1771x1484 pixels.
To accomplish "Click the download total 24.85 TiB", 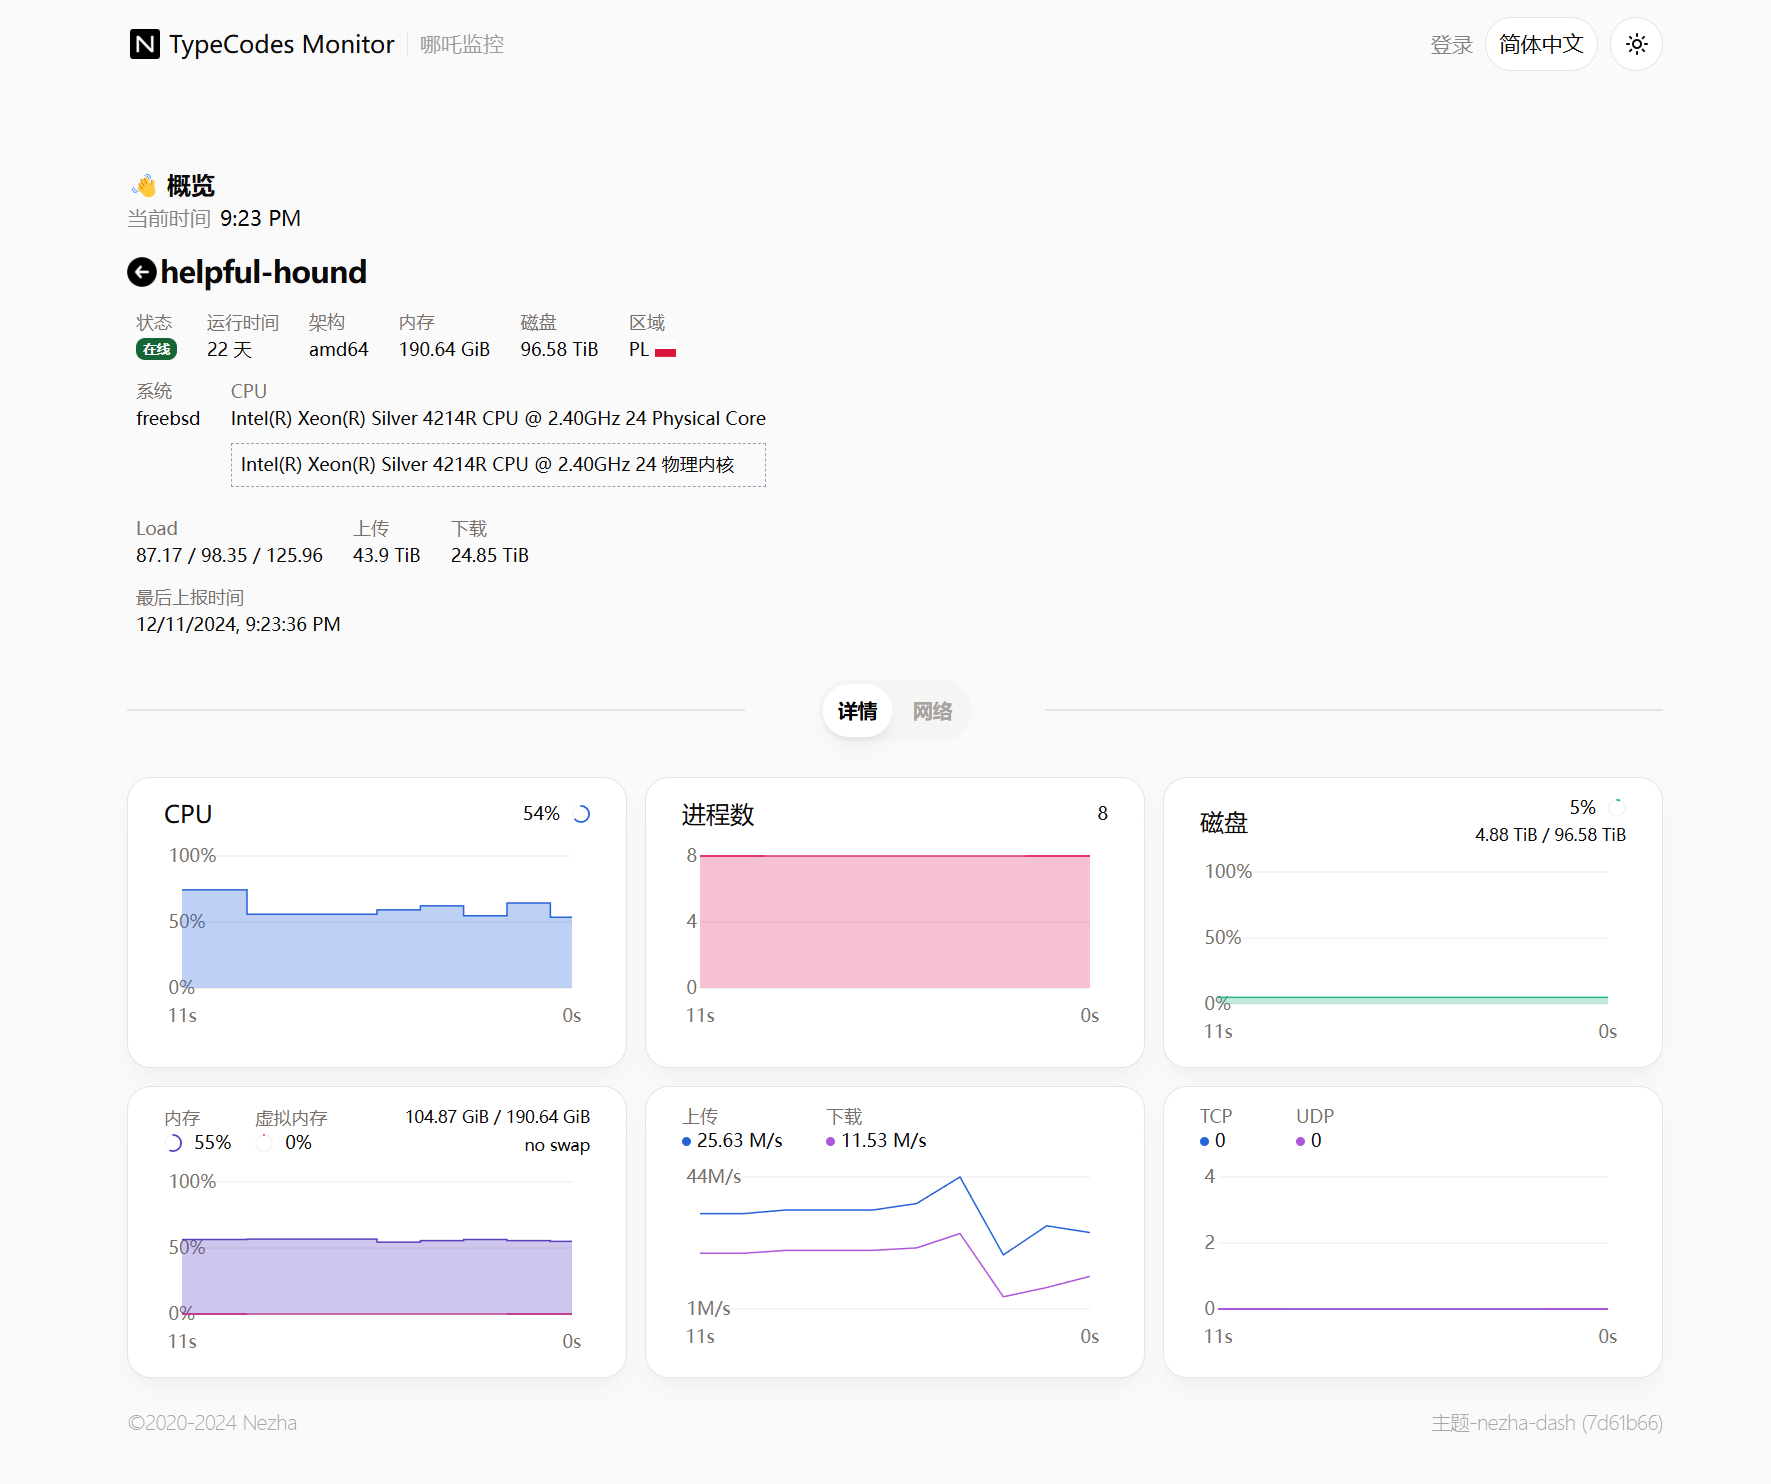I will [489, 555].
